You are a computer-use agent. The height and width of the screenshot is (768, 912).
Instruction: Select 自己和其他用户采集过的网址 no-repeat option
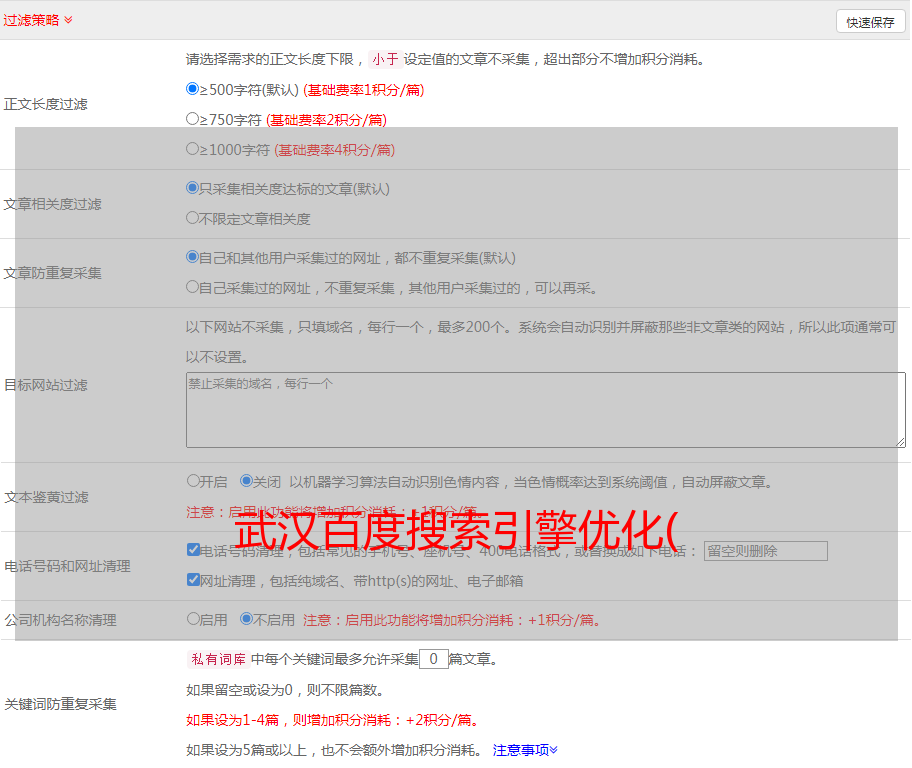click(x=193, y=257)
